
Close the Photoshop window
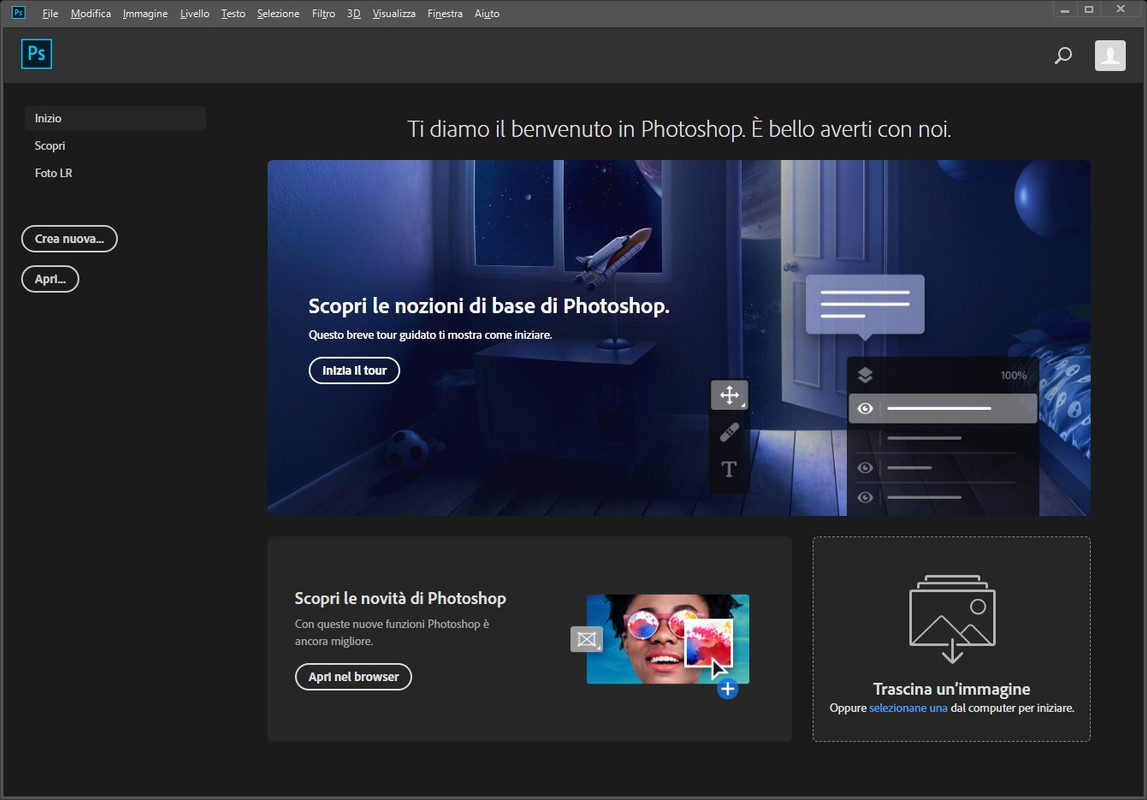[1121, 10]
